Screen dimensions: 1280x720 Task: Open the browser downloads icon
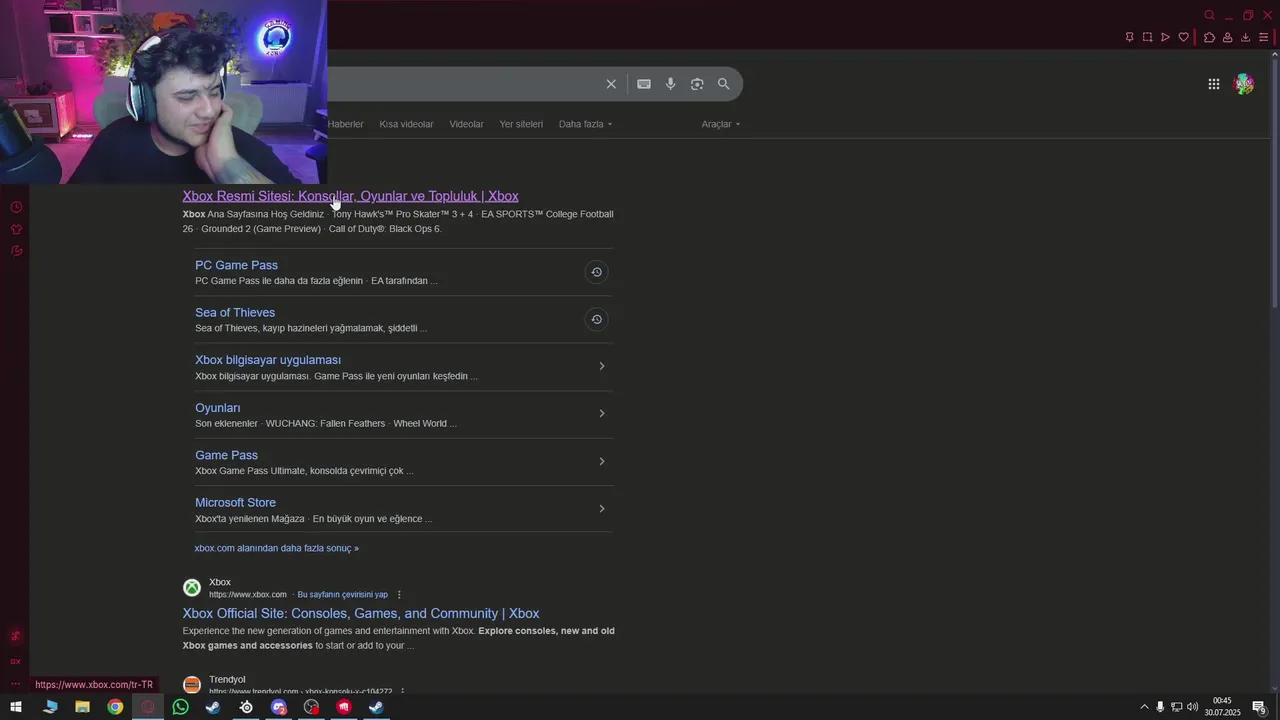tap(1245, 37)
